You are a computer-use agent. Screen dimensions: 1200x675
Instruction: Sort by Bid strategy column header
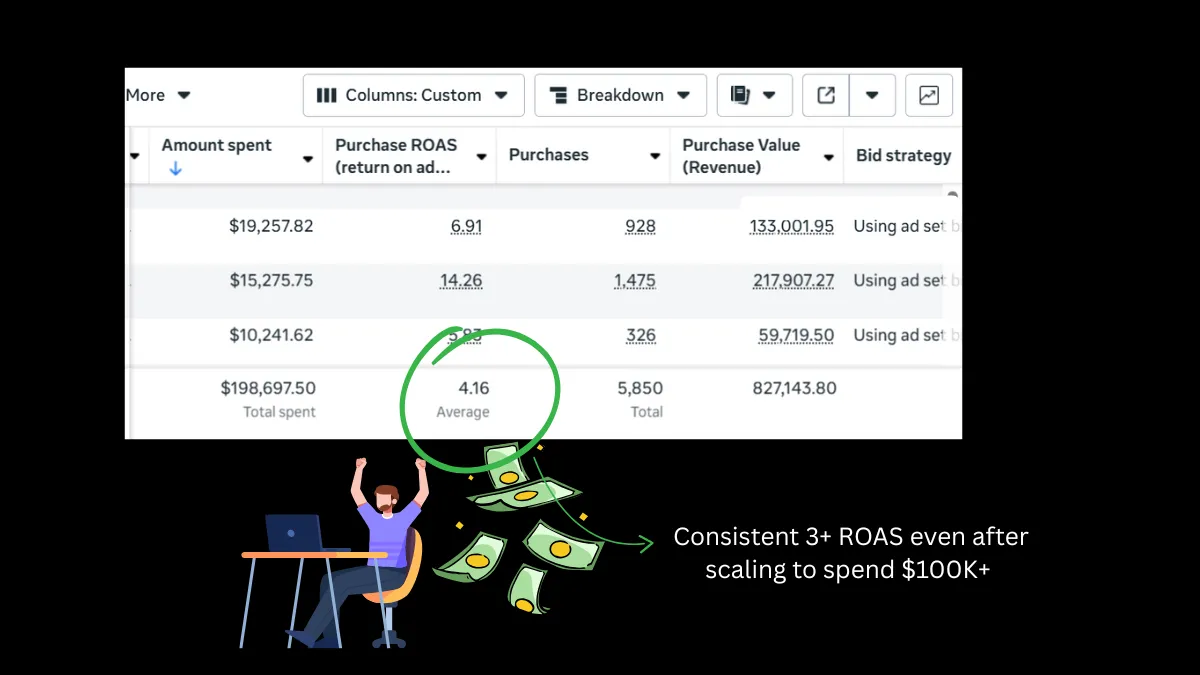tap(904, 155)
